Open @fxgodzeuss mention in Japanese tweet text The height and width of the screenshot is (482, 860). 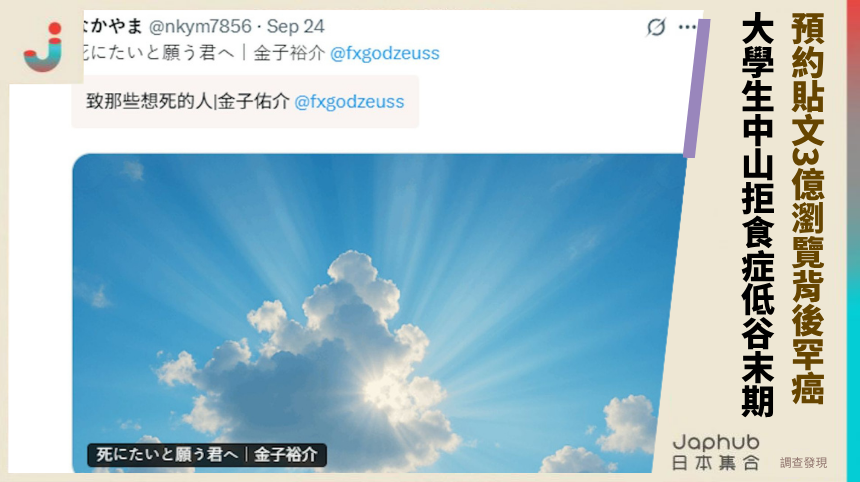[x=384, y=53]
